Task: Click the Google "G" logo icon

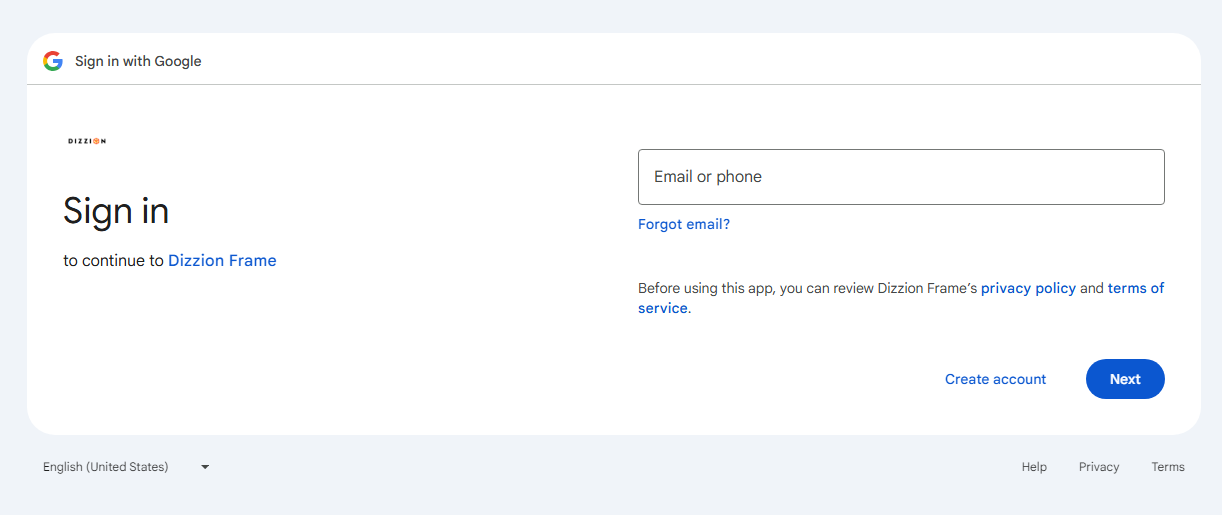Action: [x=53, y=61]
